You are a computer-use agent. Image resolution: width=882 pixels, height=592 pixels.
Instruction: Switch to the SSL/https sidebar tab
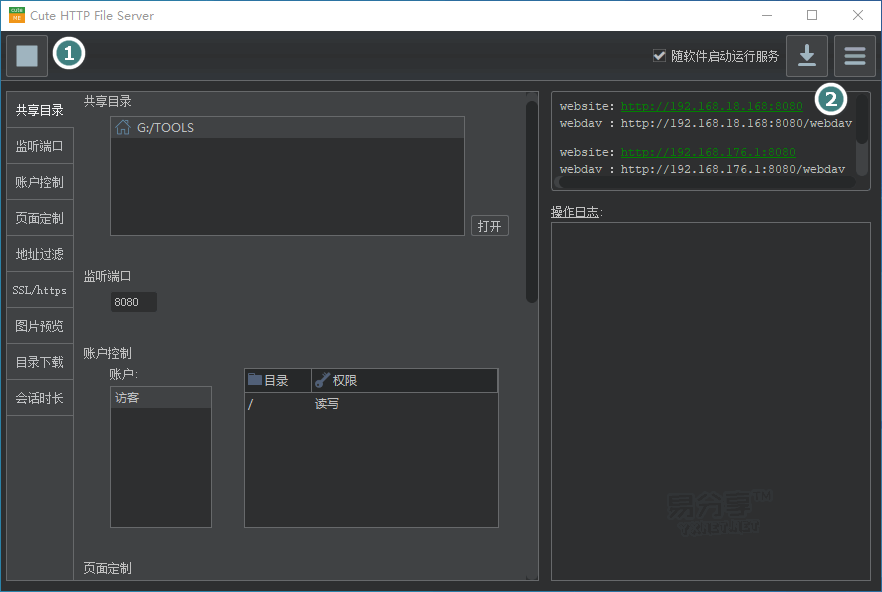39,289
